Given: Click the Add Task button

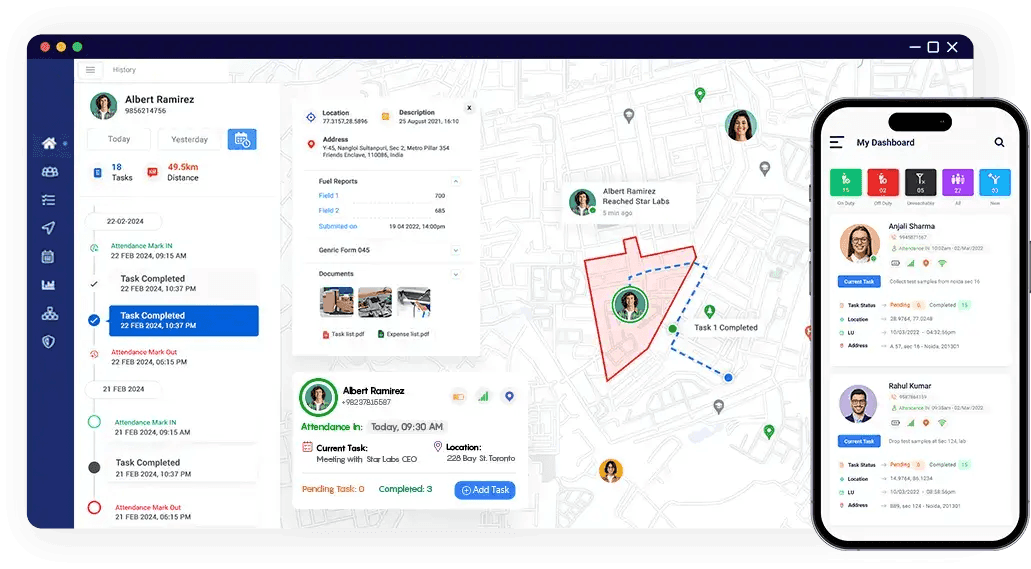Looking at the screenshot, I should [485, 490].
